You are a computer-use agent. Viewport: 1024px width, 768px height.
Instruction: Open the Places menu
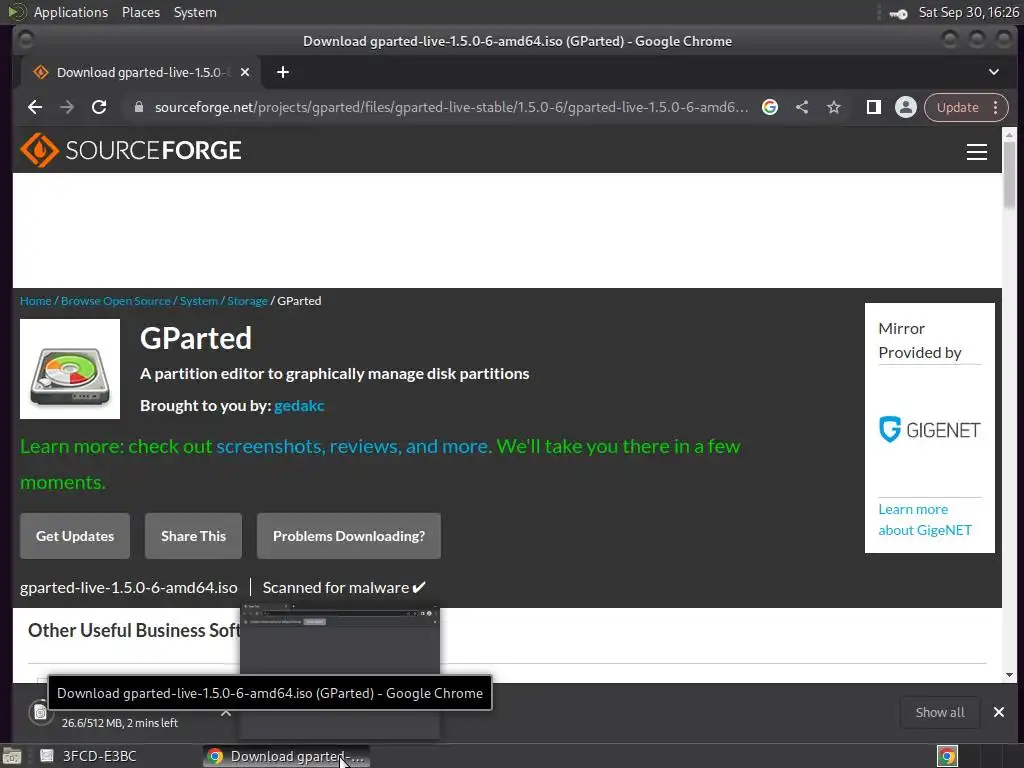coord(141,12)
